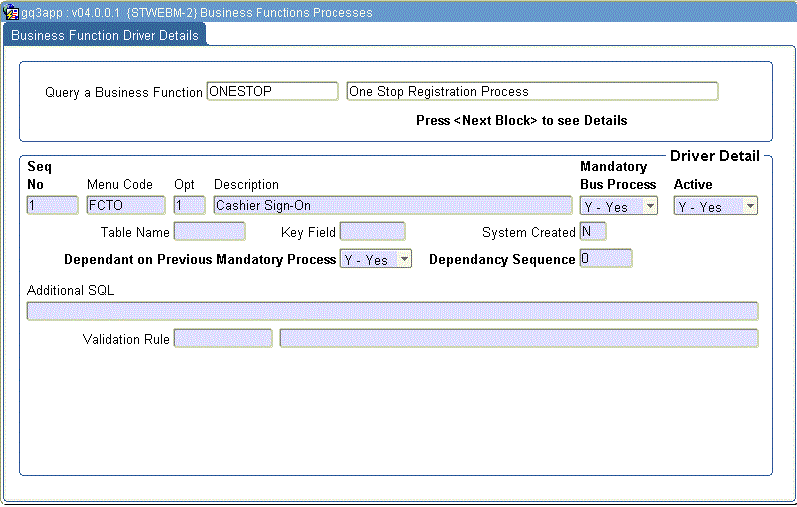This screenshot has height=507, width=797.
Task: Click the Validation Rule description field
Action: click(x=519, y=339)
